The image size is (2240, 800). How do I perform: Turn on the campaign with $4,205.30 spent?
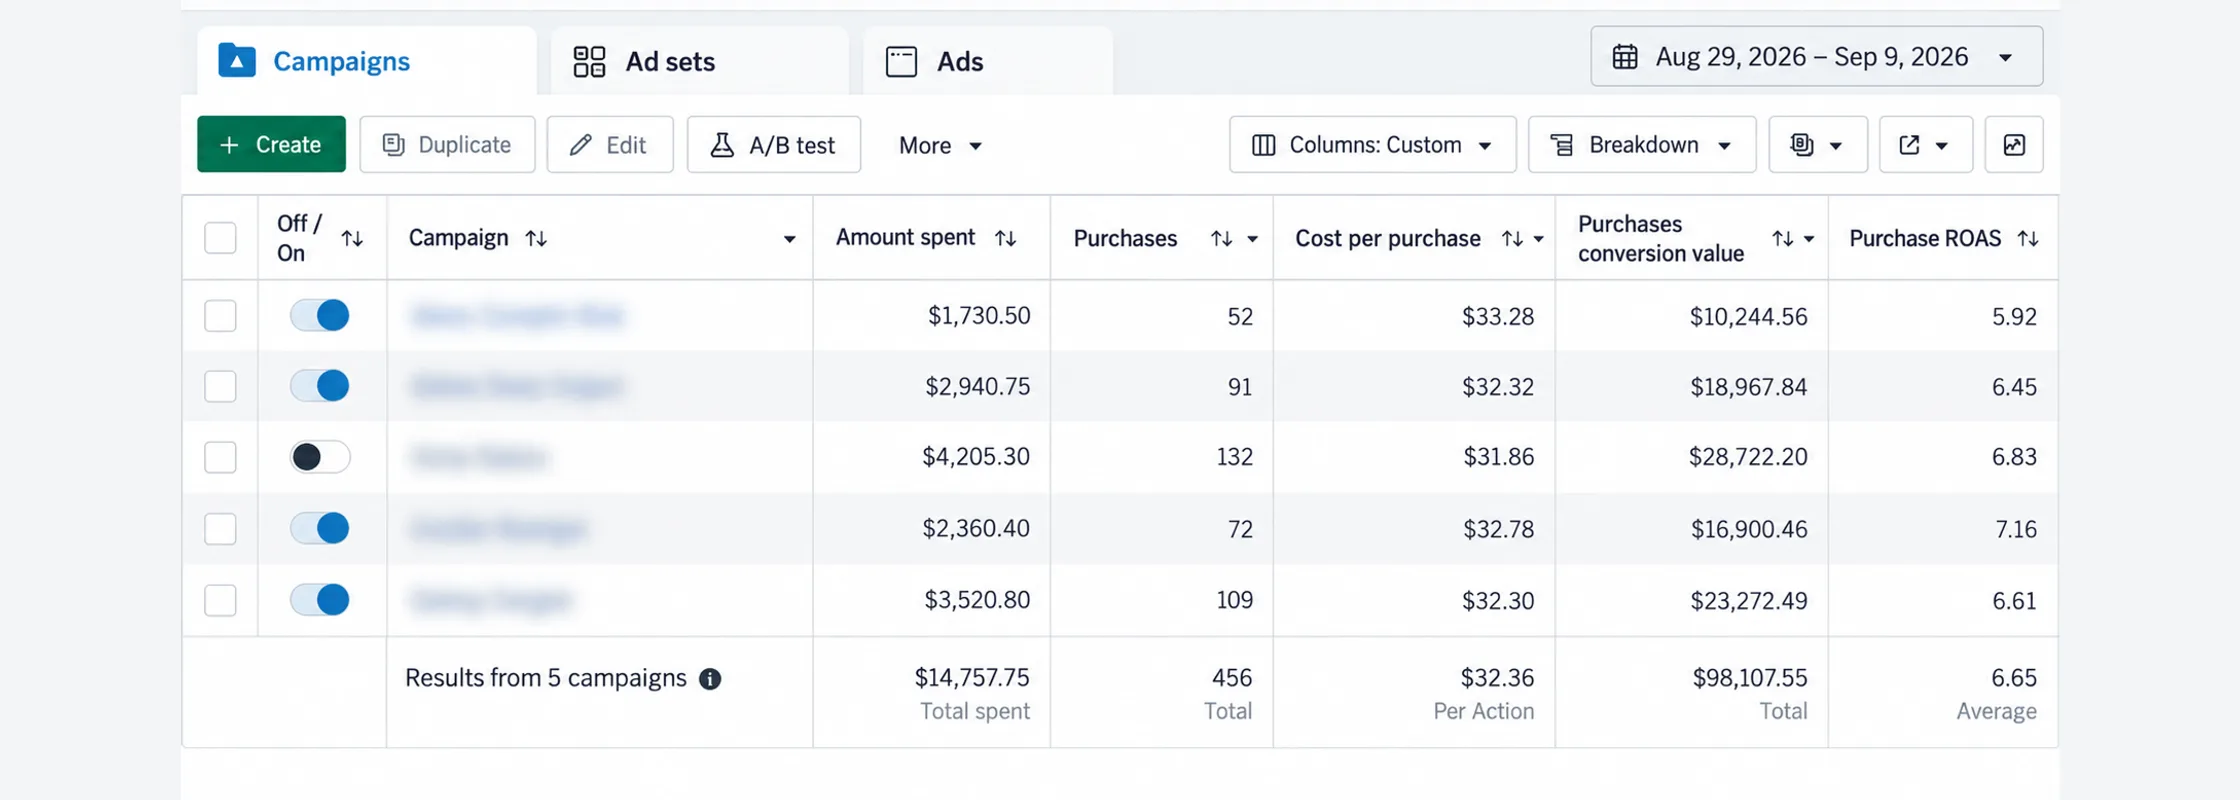click(x=320, y=457)
